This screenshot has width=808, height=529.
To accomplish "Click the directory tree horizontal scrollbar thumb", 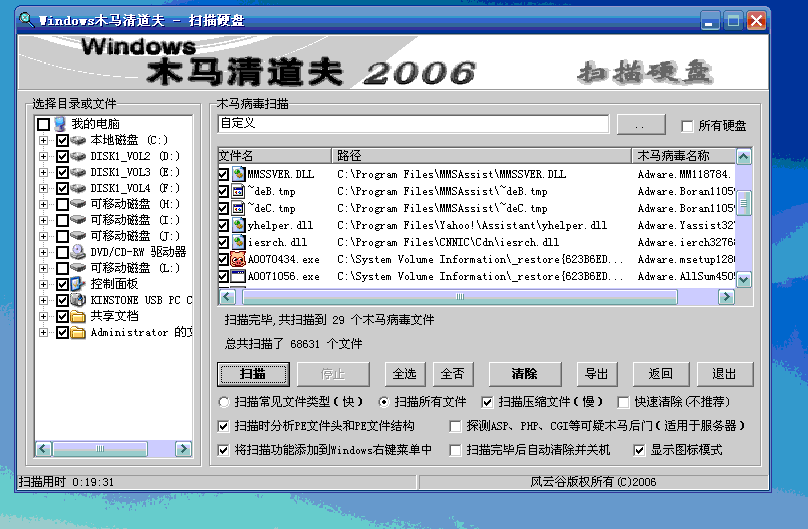I will [x=100, y=449].
